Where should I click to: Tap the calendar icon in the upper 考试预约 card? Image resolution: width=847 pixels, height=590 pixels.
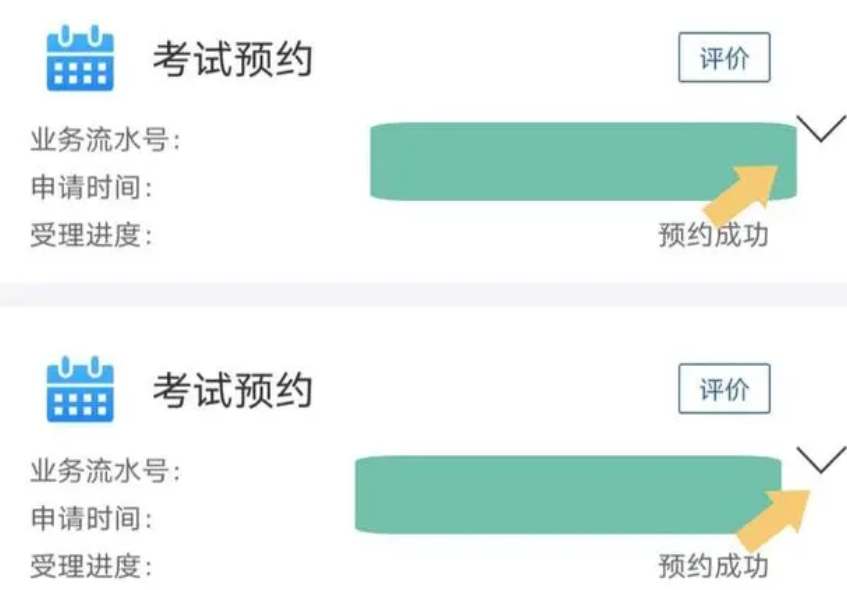tap(80, 58)
